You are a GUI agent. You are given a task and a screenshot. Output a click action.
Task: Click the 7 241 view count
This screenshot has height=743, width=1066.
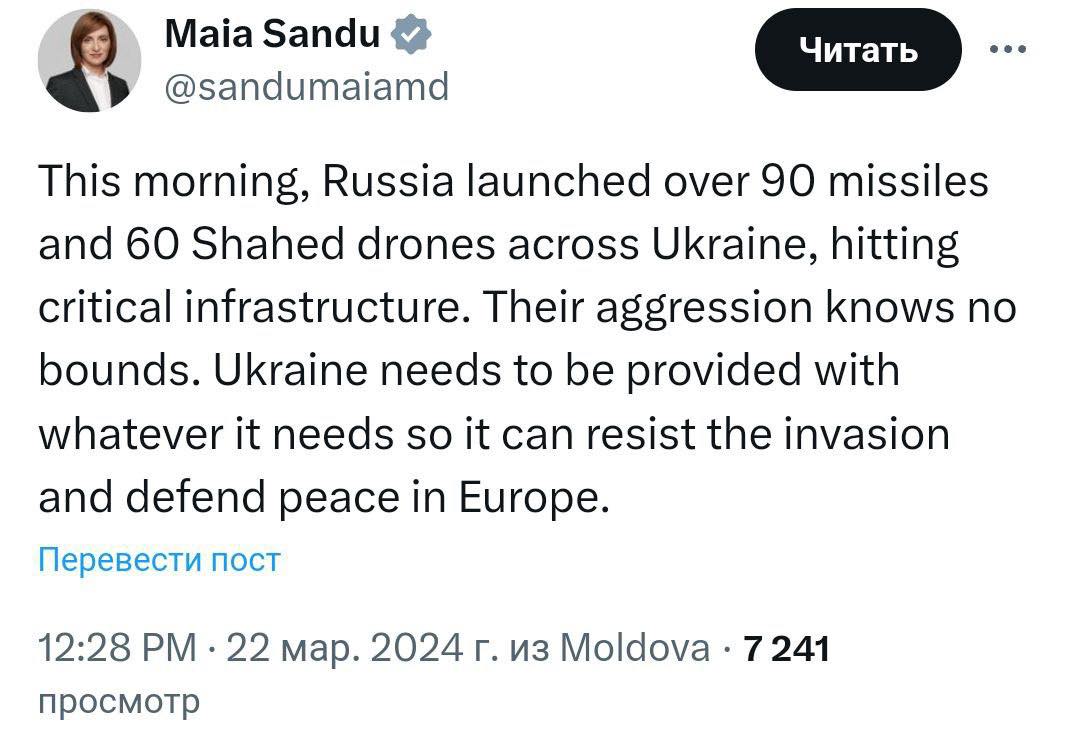(787, 649)
